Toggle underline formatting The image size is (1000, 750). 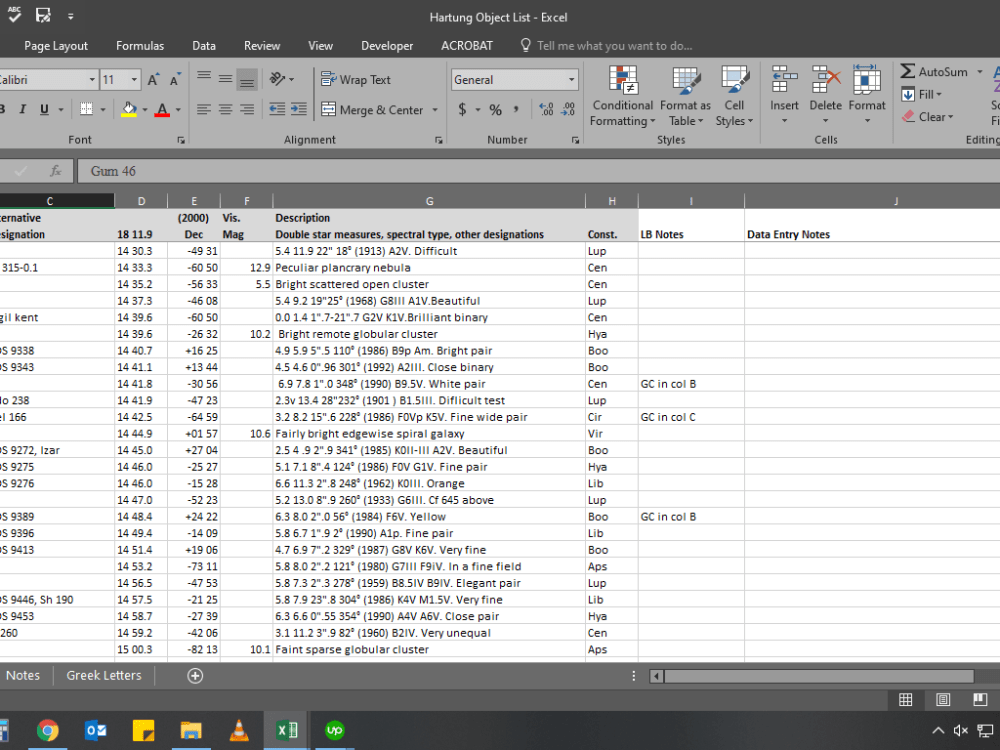(x=44, y=110)
